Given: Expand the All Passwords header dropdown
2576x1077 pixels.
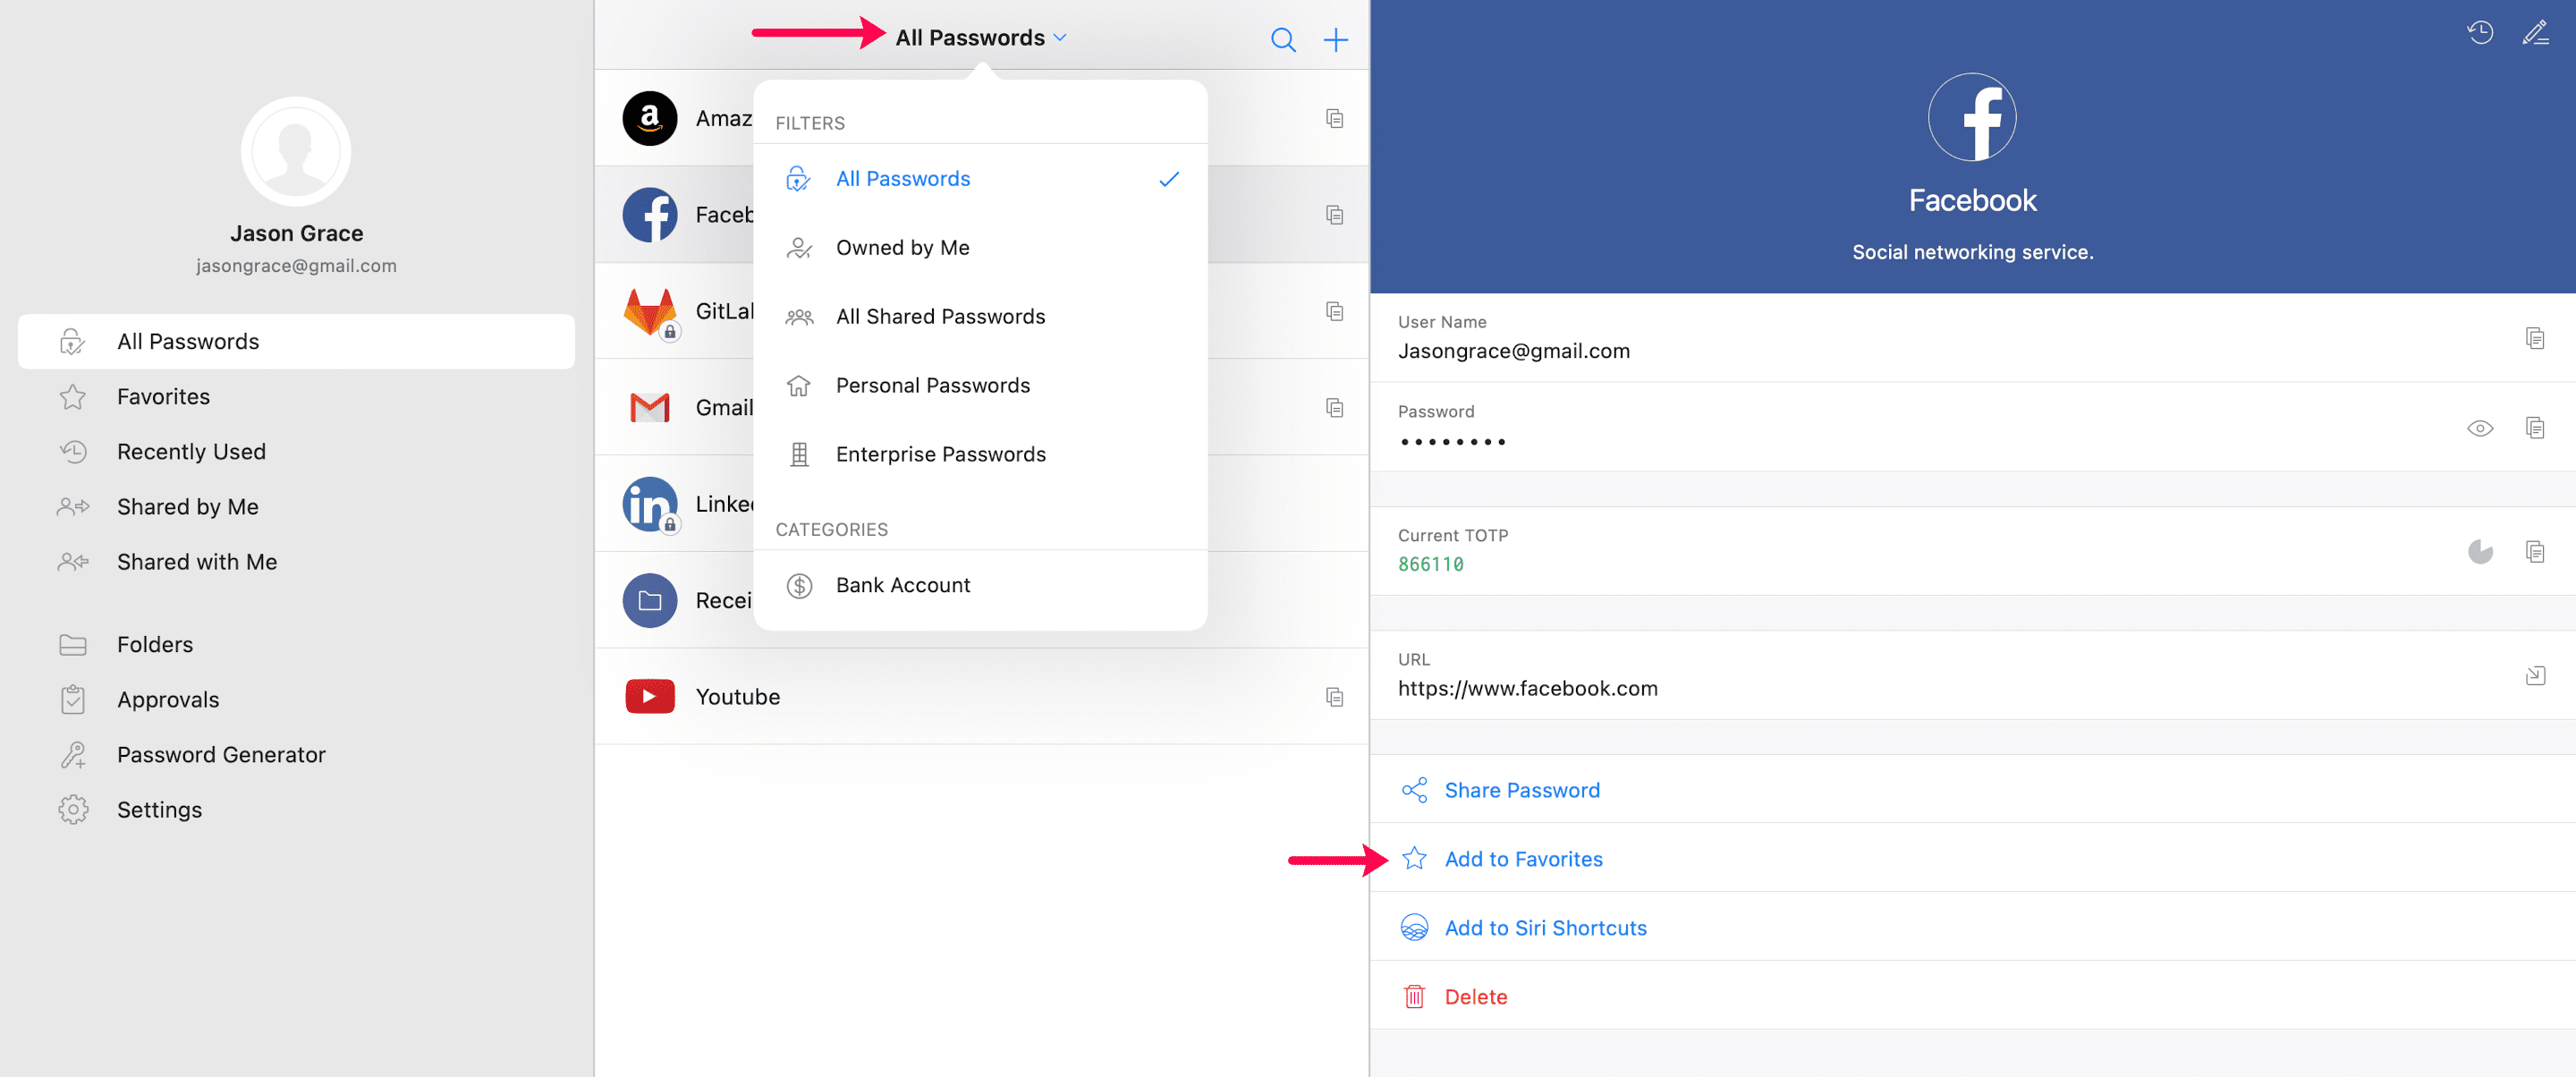Looking at the screenshot, I should click(x=981, y=38).
